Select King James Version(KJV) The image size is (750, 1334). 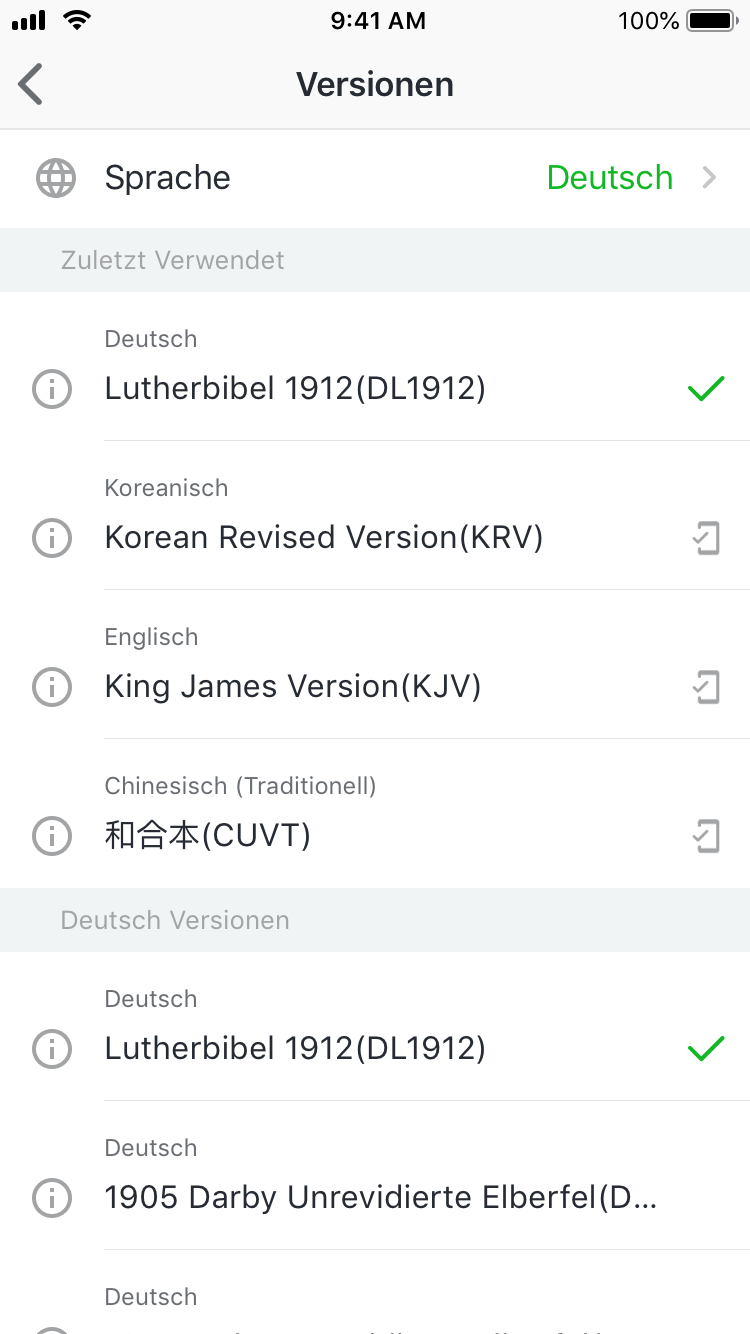point(293,687)
